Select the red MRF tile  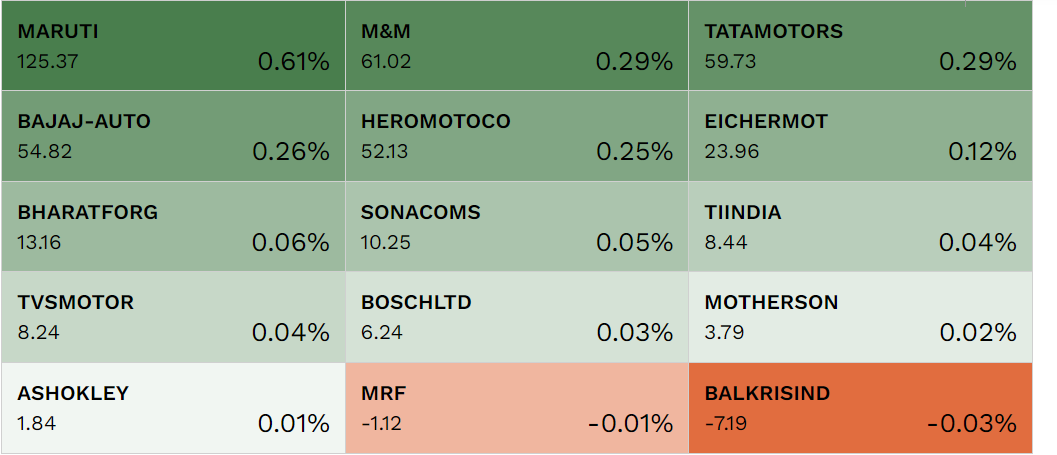tap(516, 408)
